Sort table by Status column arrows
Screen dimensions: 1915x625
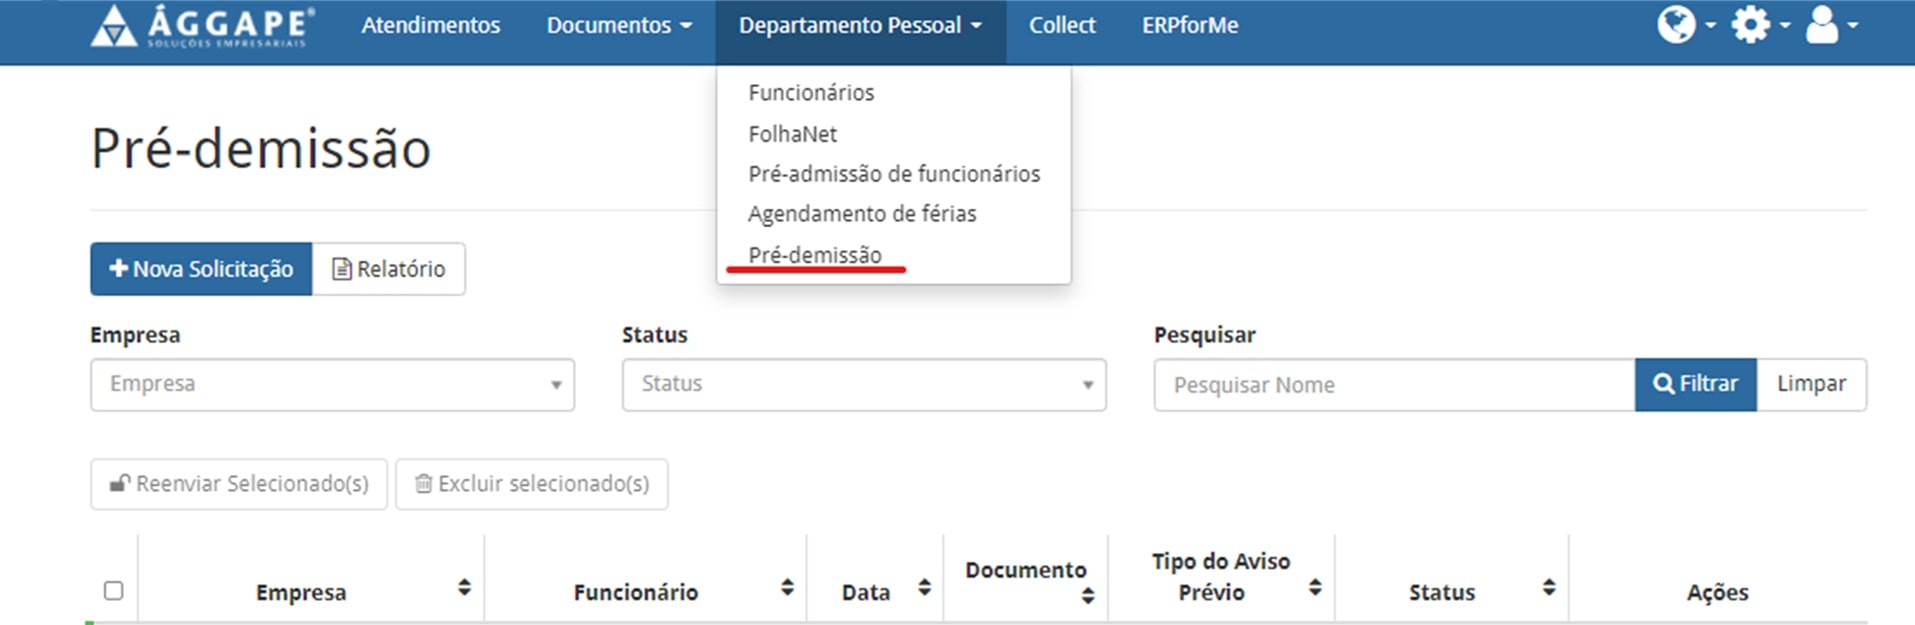click(x=1548, y=587)
